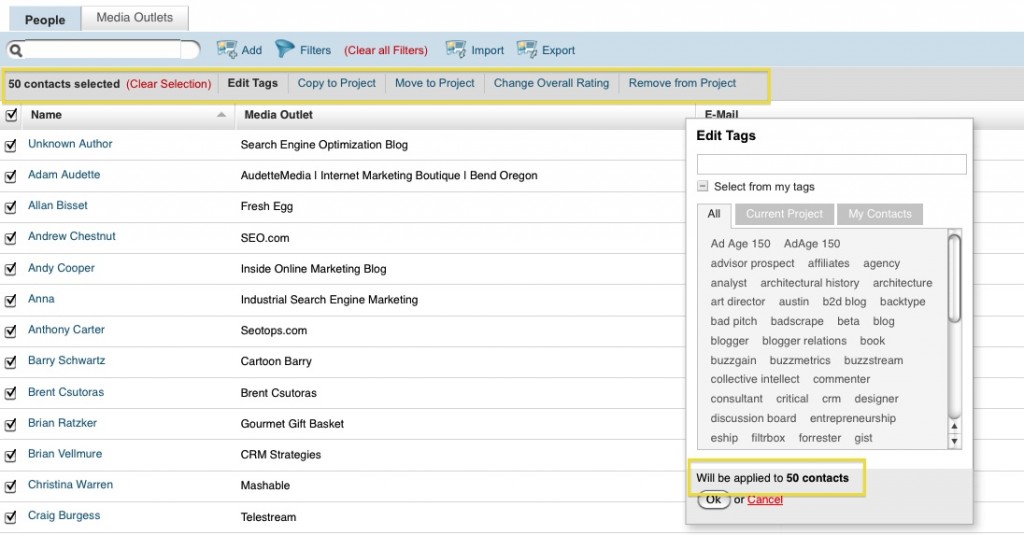
Task: Collapse the 'Select from my tags' section
Action: coord(703,186)
